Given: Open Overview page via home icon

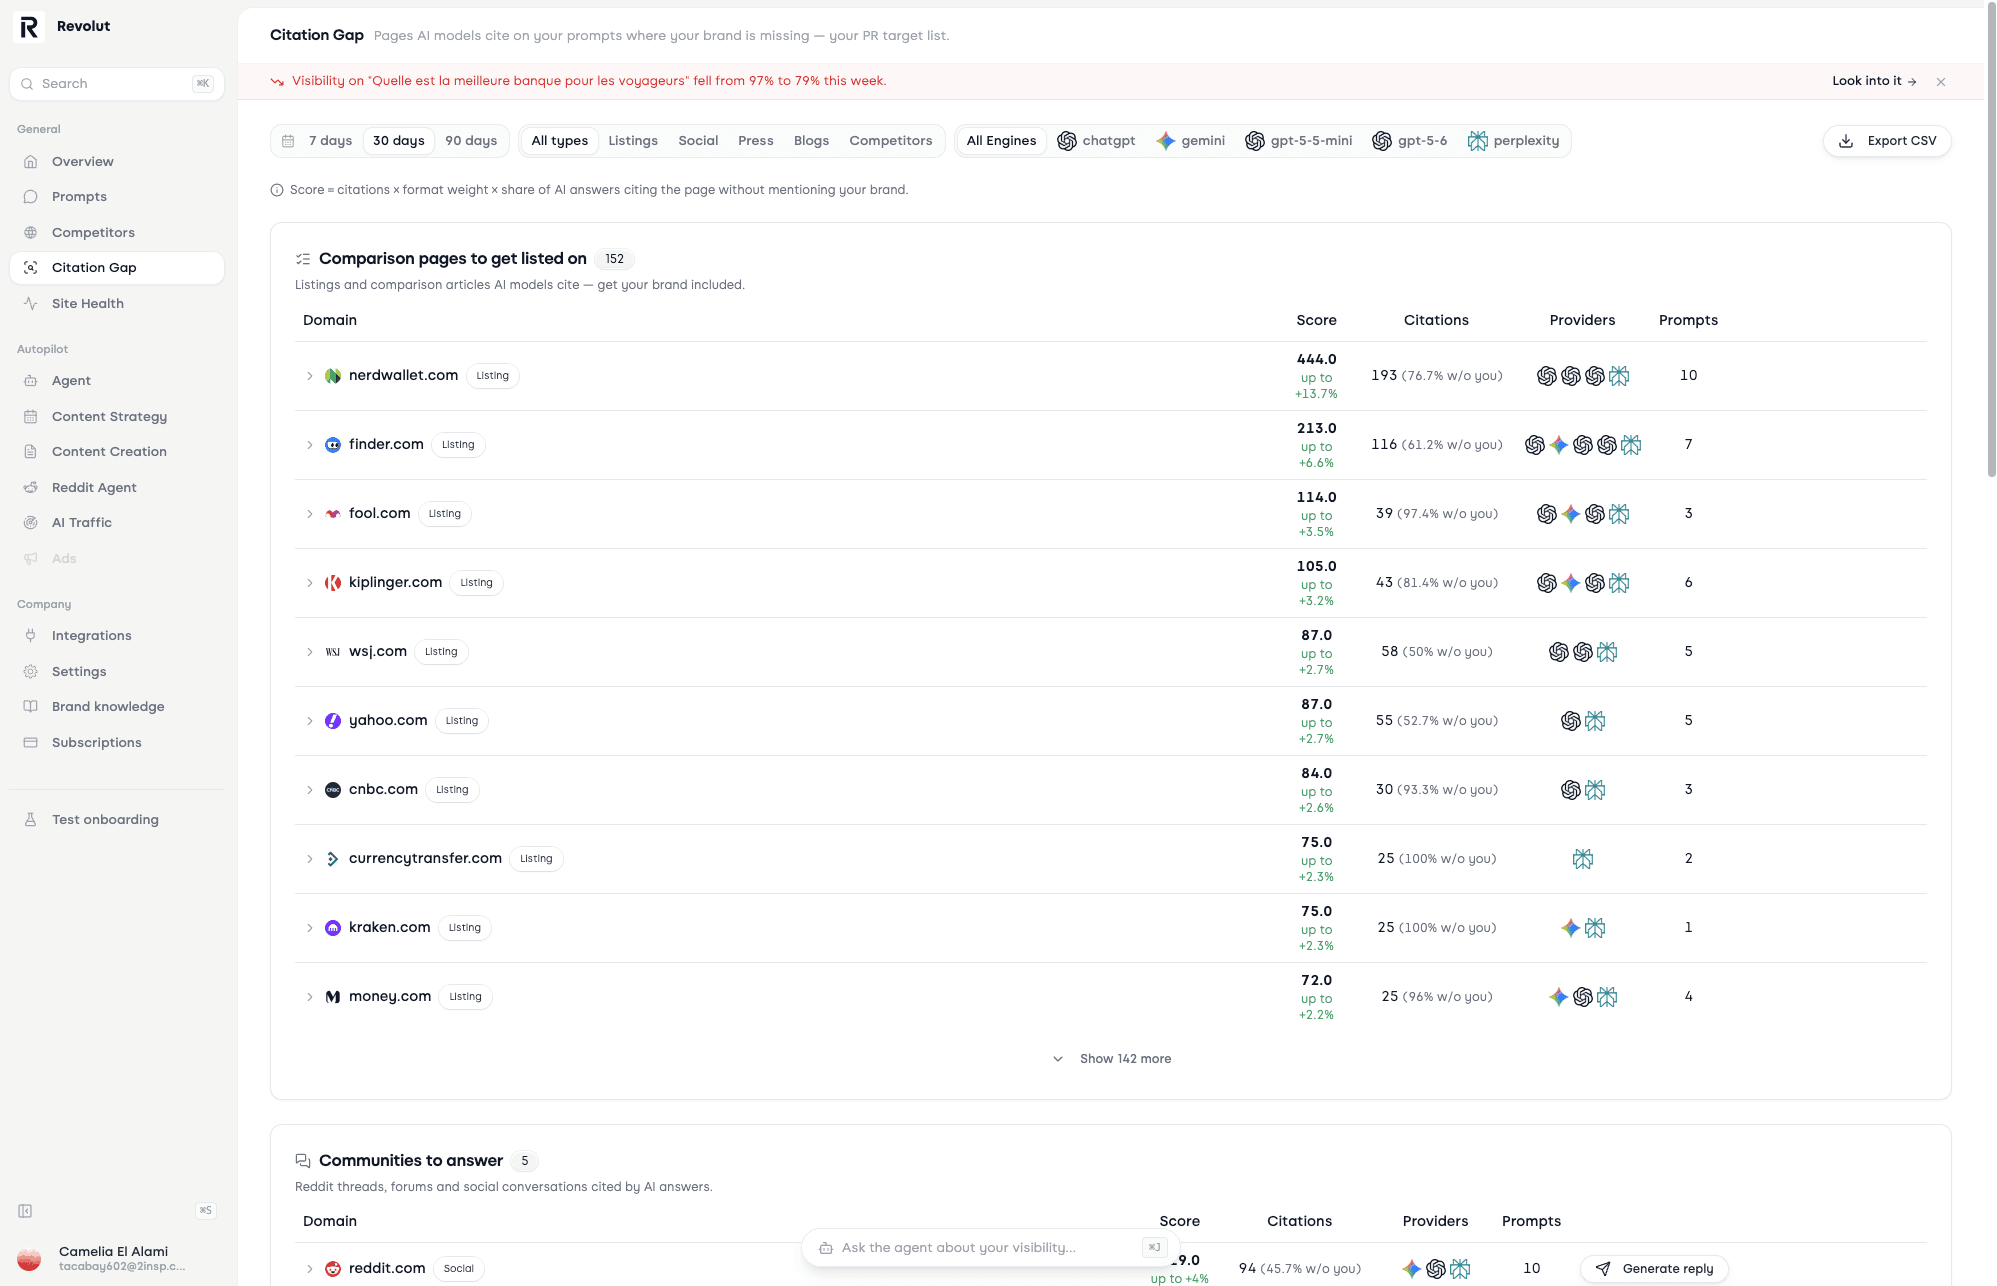Looking at the screenshot, I should [x=31, y=162].
